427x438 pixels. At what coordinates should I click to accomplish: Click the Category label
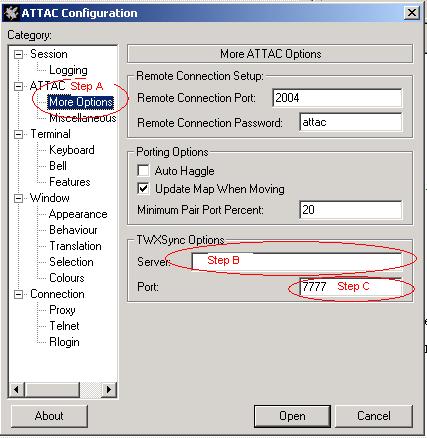coord(29,35)
